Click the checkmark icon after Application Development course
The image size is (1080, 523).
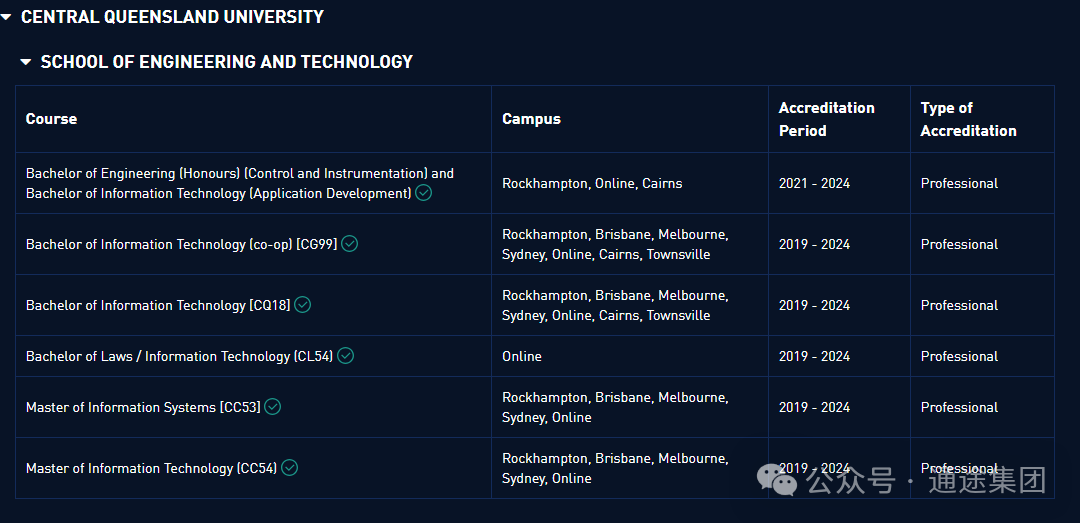tap(424, 193)
